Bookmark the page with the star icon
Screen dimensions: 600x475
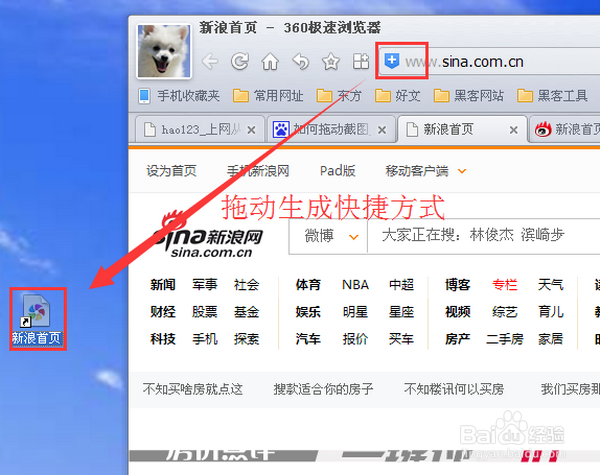(331, 61)
